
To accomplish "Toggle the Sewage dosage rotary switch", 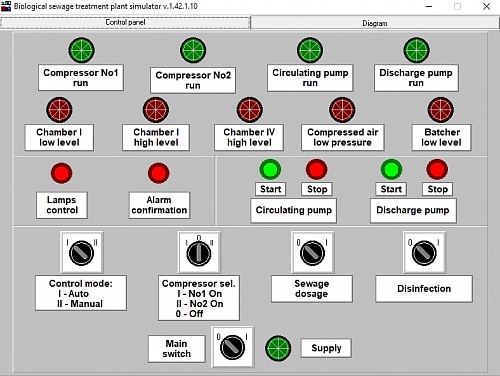I will [x=312, y=252].
